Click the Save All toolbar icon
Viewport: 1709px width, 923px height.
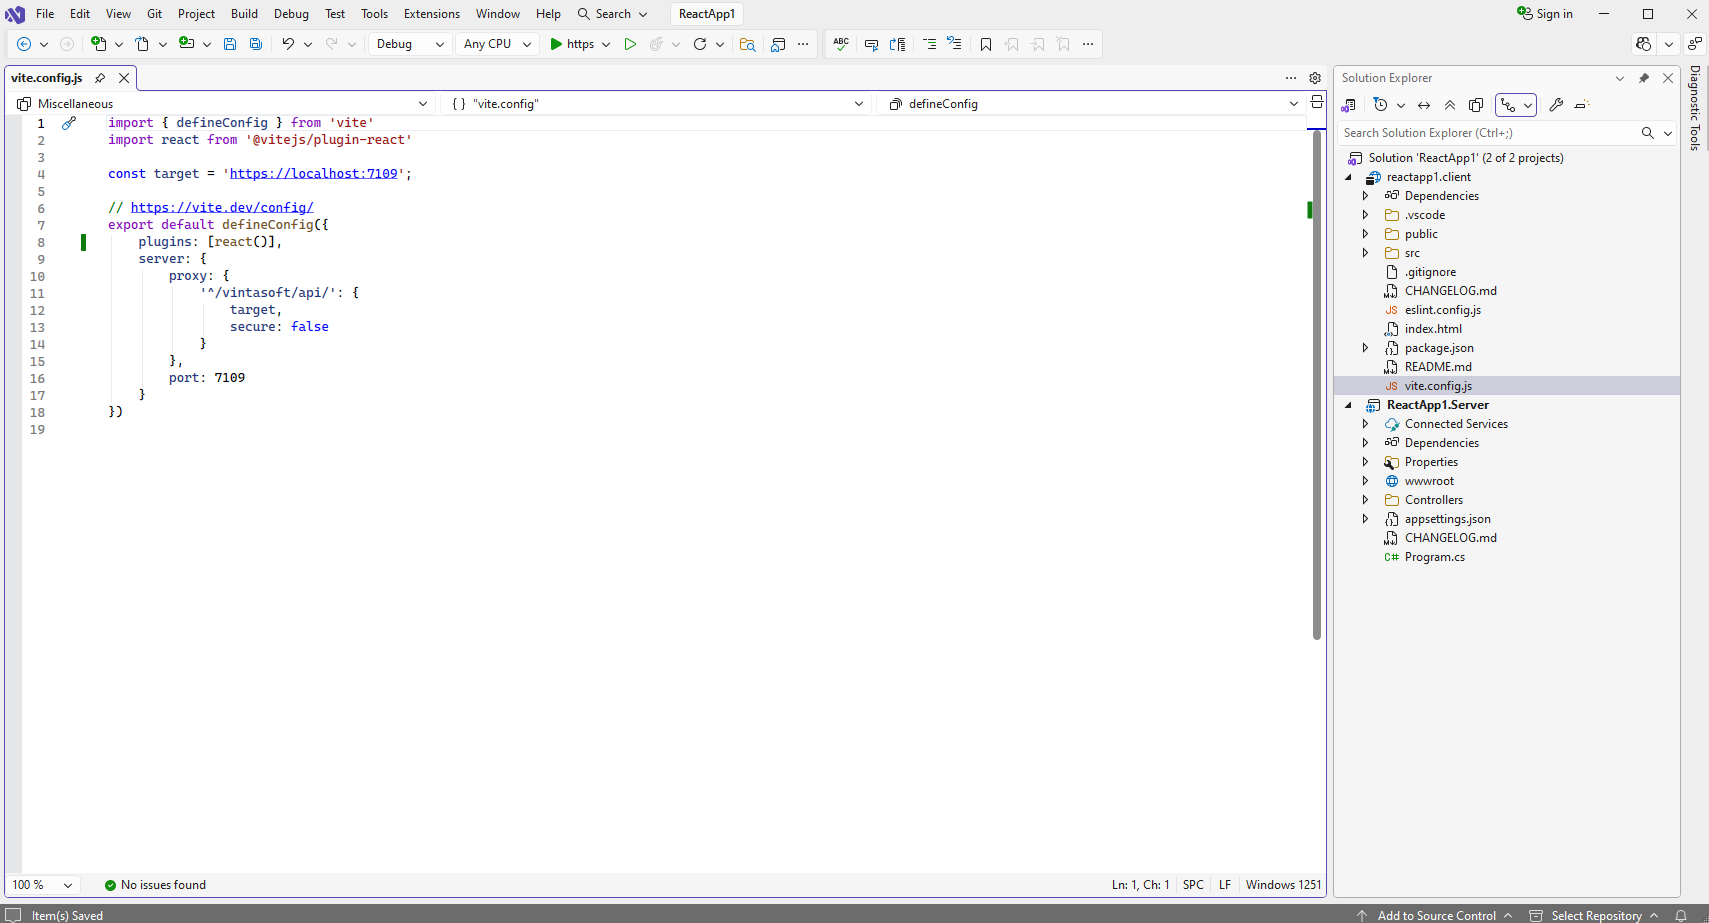coord(256,44)
